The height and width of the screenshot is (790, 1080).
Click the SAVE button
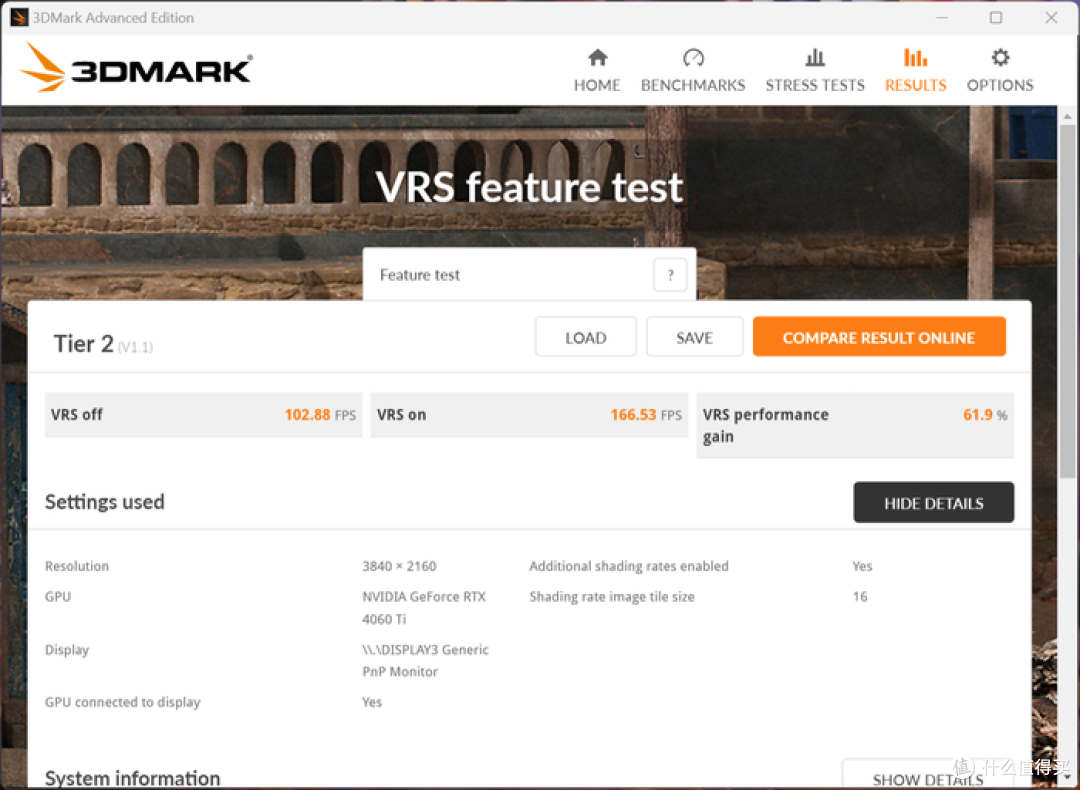coord(694,337)
